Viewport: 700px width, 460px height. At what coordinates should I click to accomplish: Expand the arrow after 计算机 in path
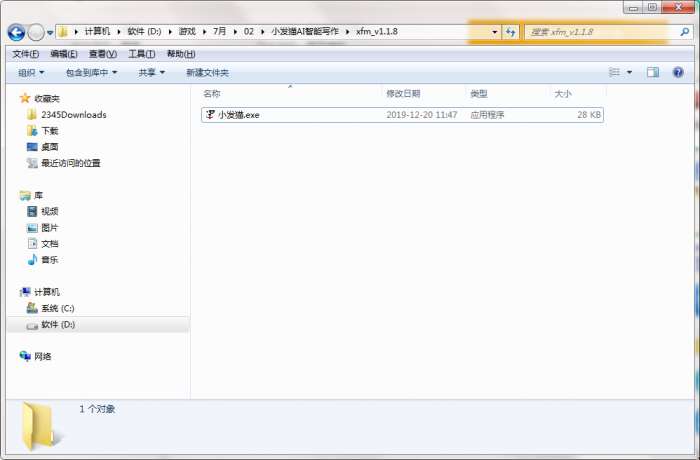[x=119, y=32]
